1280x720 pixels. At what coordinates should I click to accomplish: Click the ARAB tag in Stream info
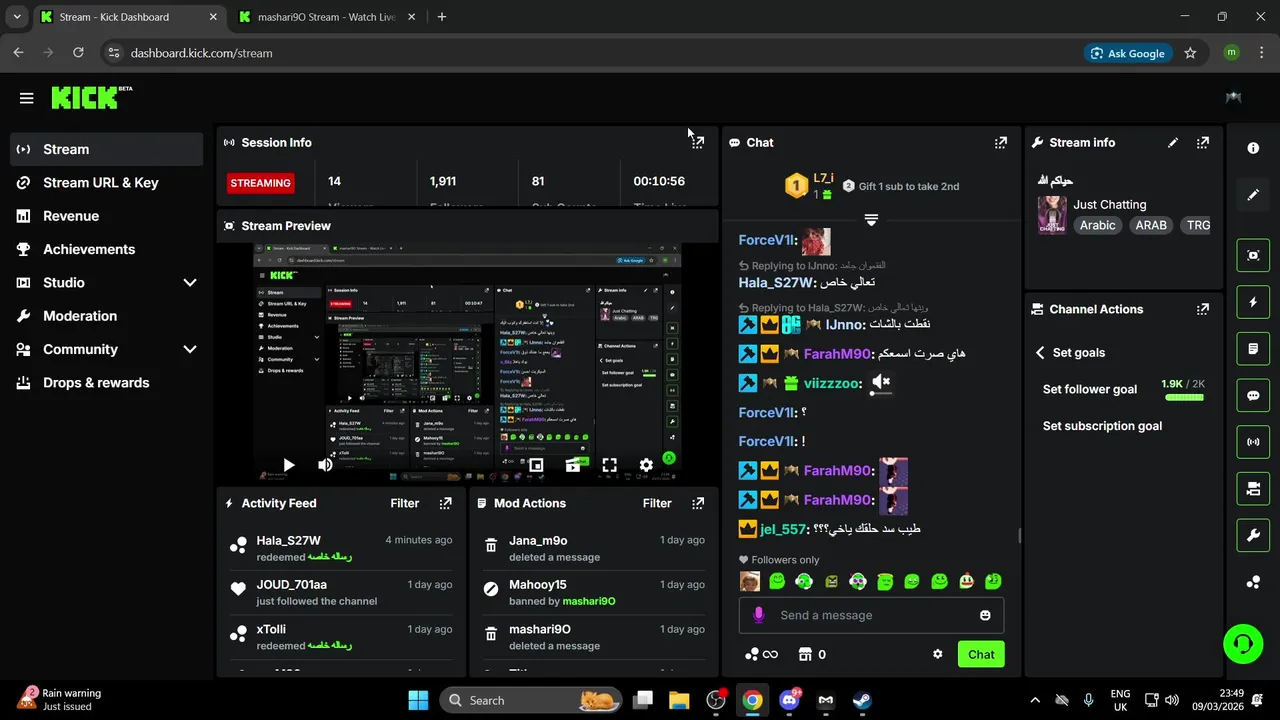[x=1151, y=225]
